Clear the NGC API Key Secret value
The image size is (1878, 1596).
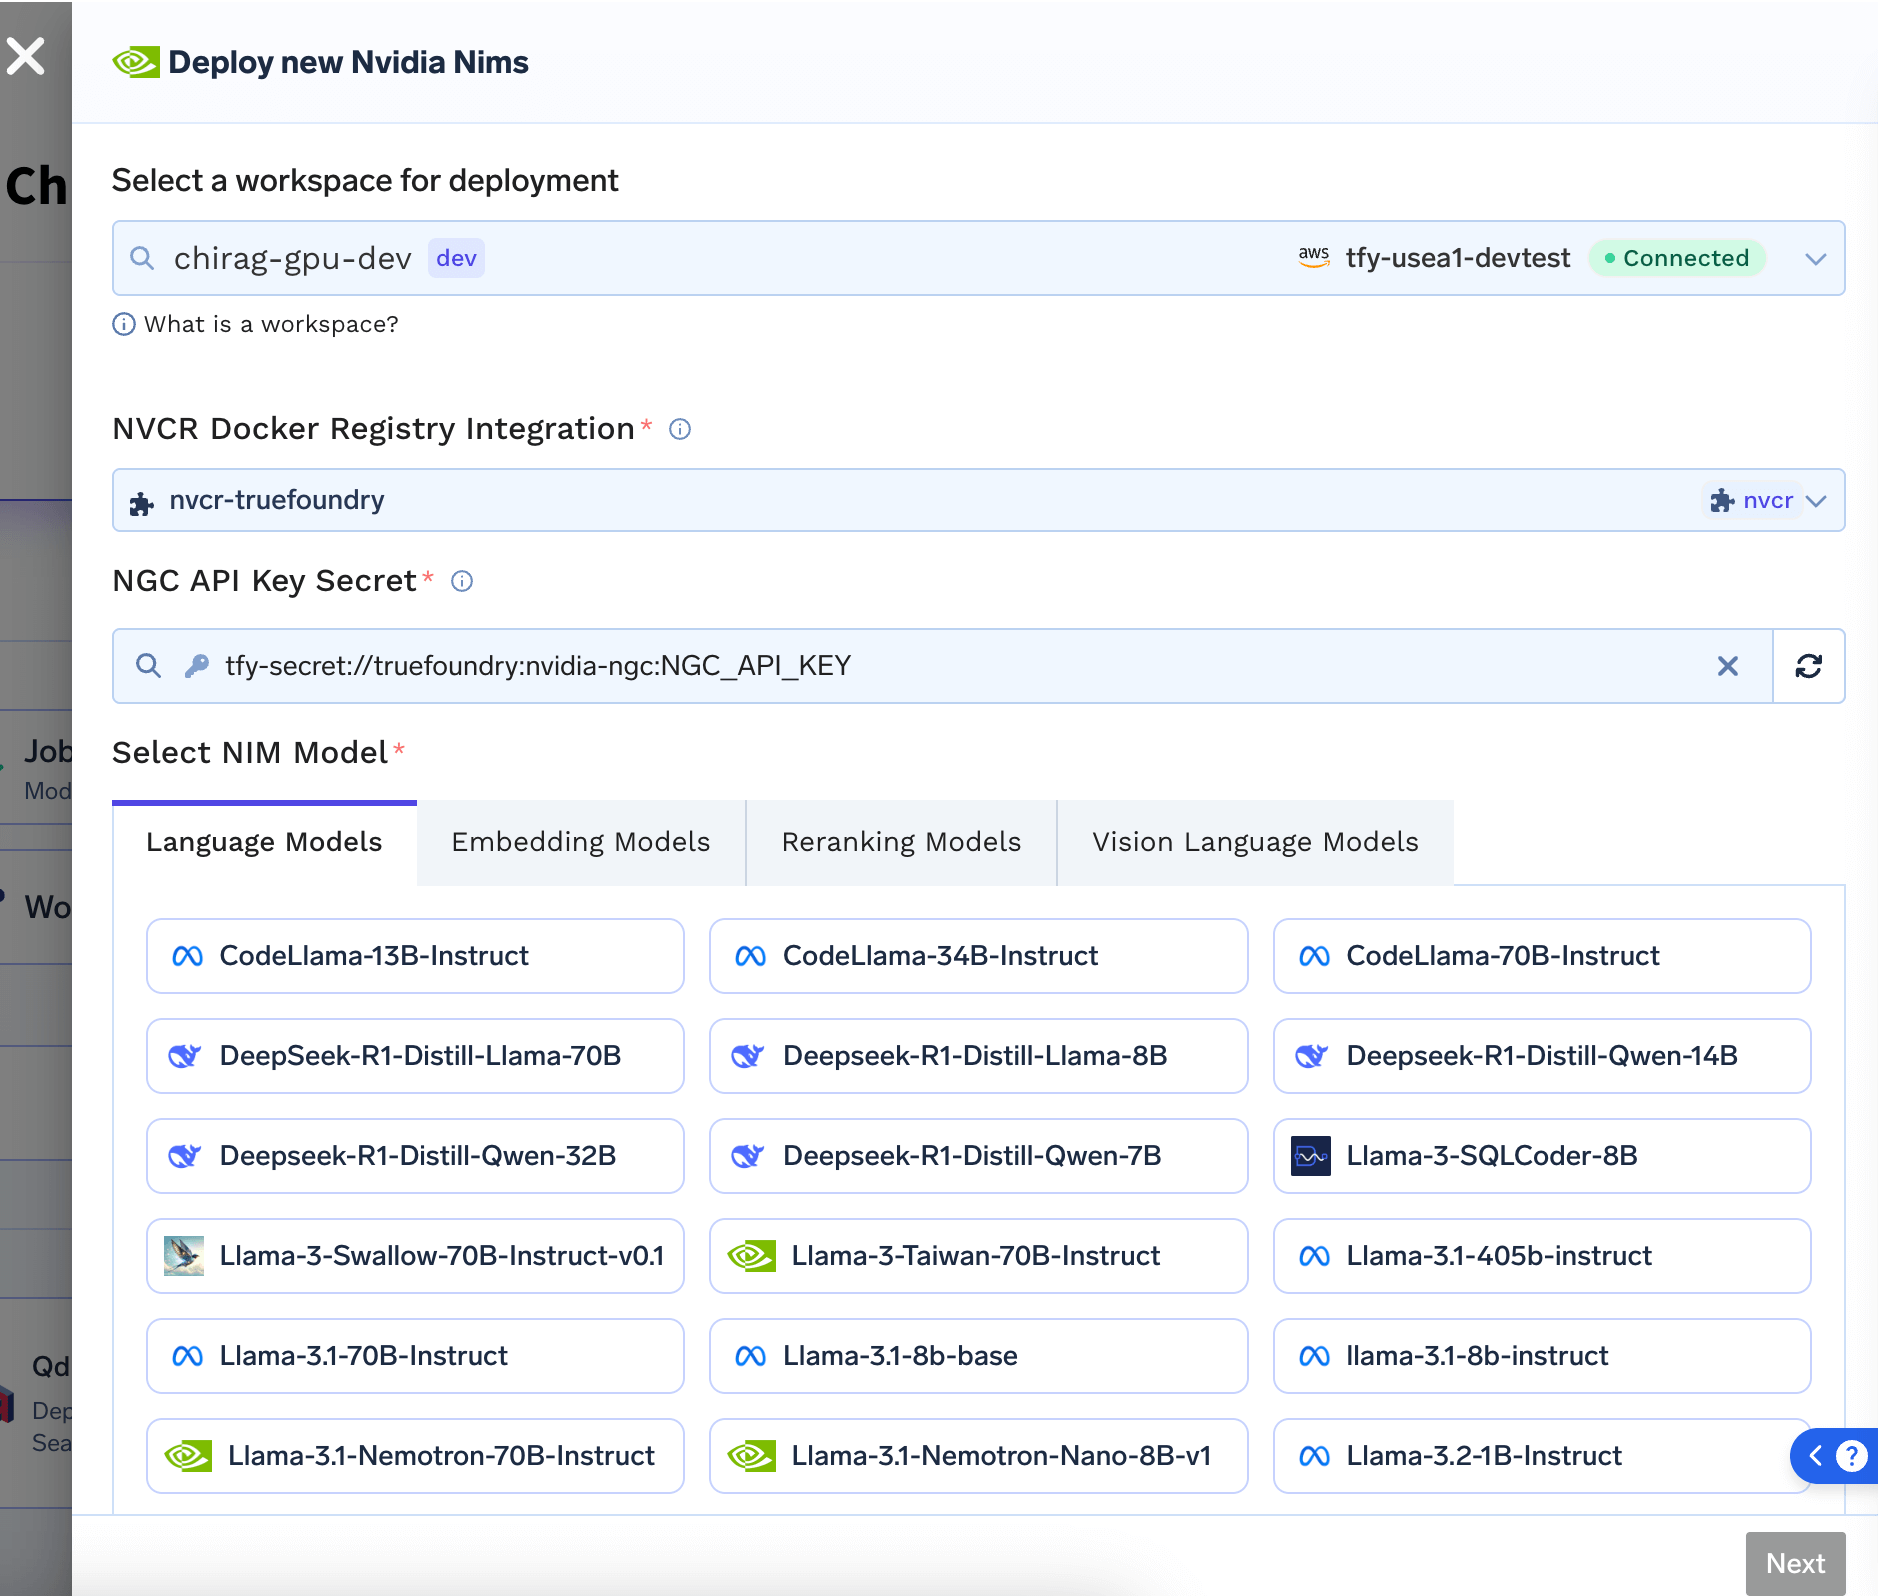point(1727,666)
